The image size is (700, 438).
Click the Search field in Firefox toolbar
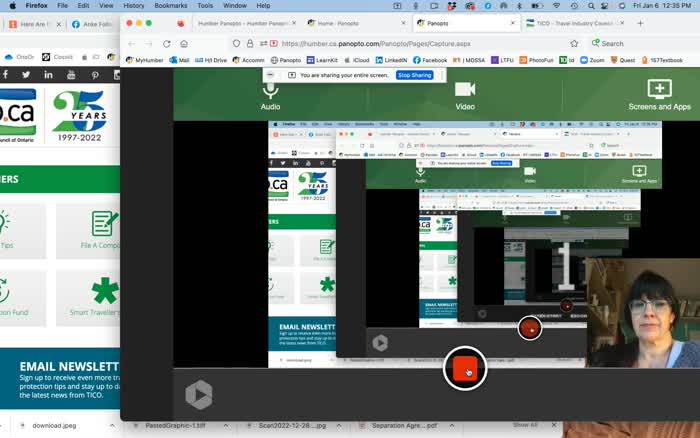click(640, 44)
